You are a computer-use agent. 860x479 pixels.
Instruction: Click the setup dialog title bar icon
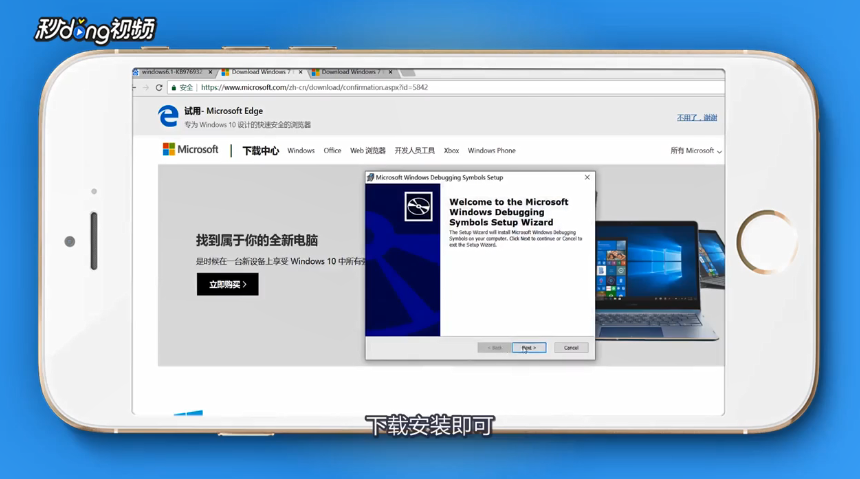coord(371,177)
